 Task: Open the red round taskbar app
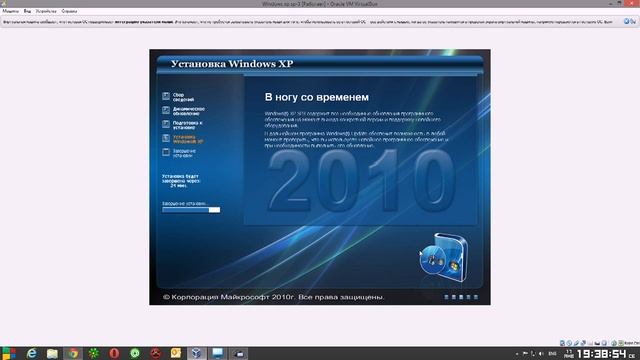(156, 353)
